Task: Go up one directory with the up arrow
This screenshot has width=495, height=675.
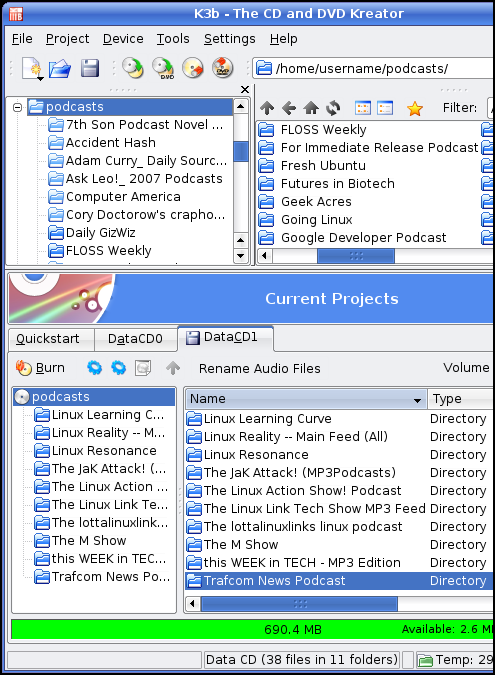Action: pyautogui.click(x=267, y=108)
